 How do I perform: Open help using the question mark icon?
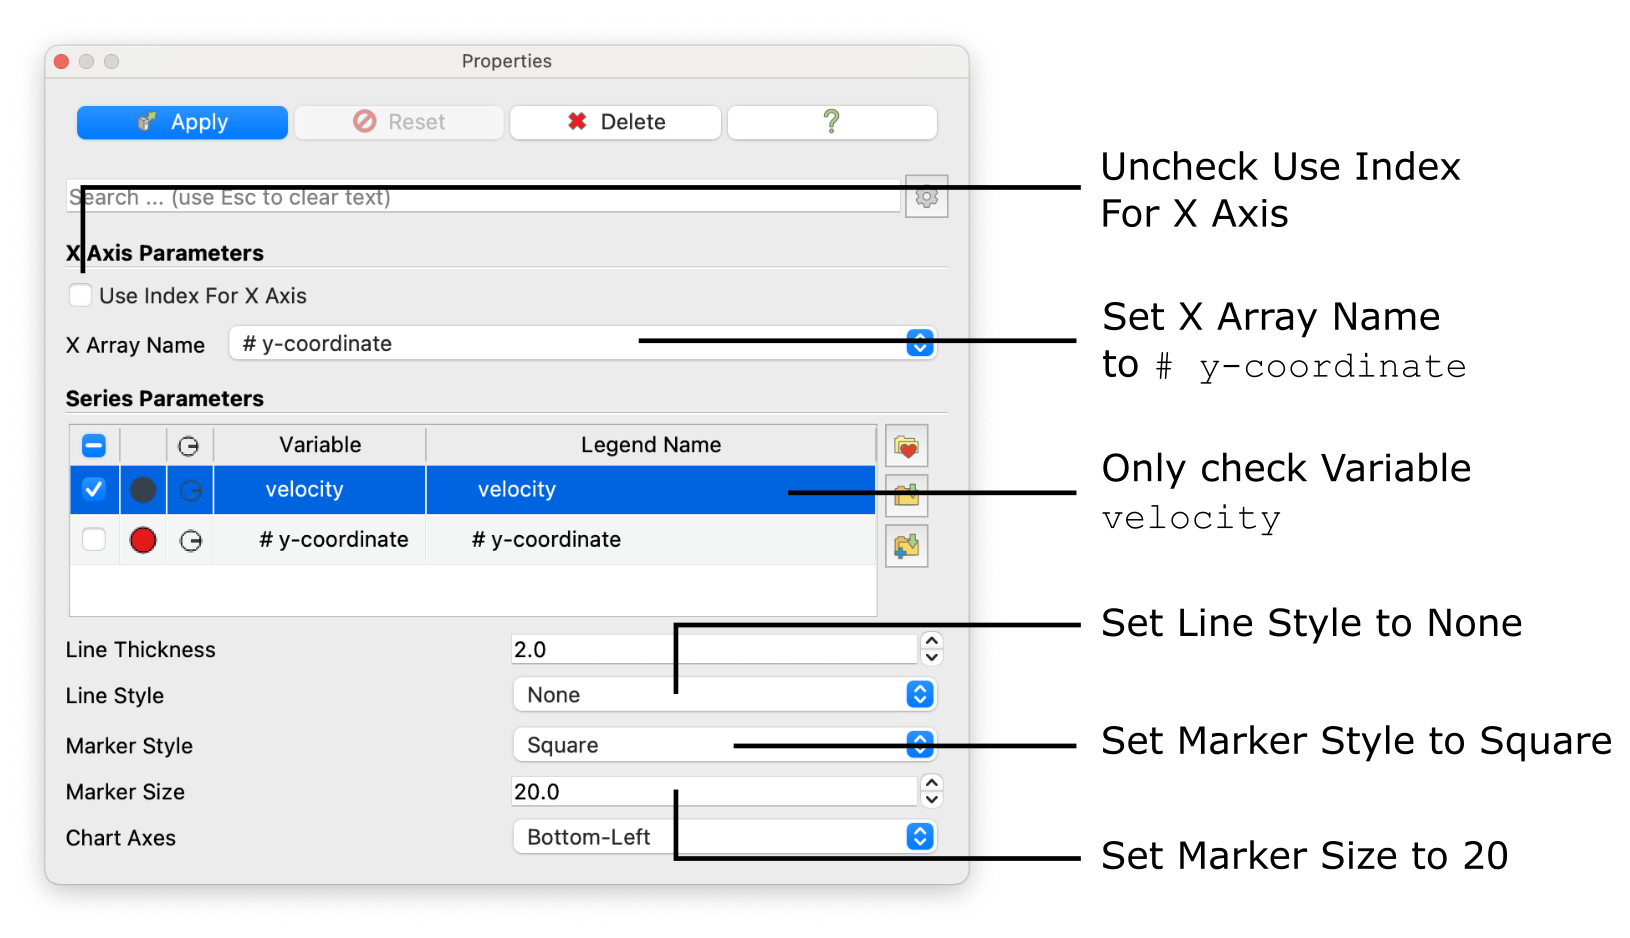pos(832,122)
